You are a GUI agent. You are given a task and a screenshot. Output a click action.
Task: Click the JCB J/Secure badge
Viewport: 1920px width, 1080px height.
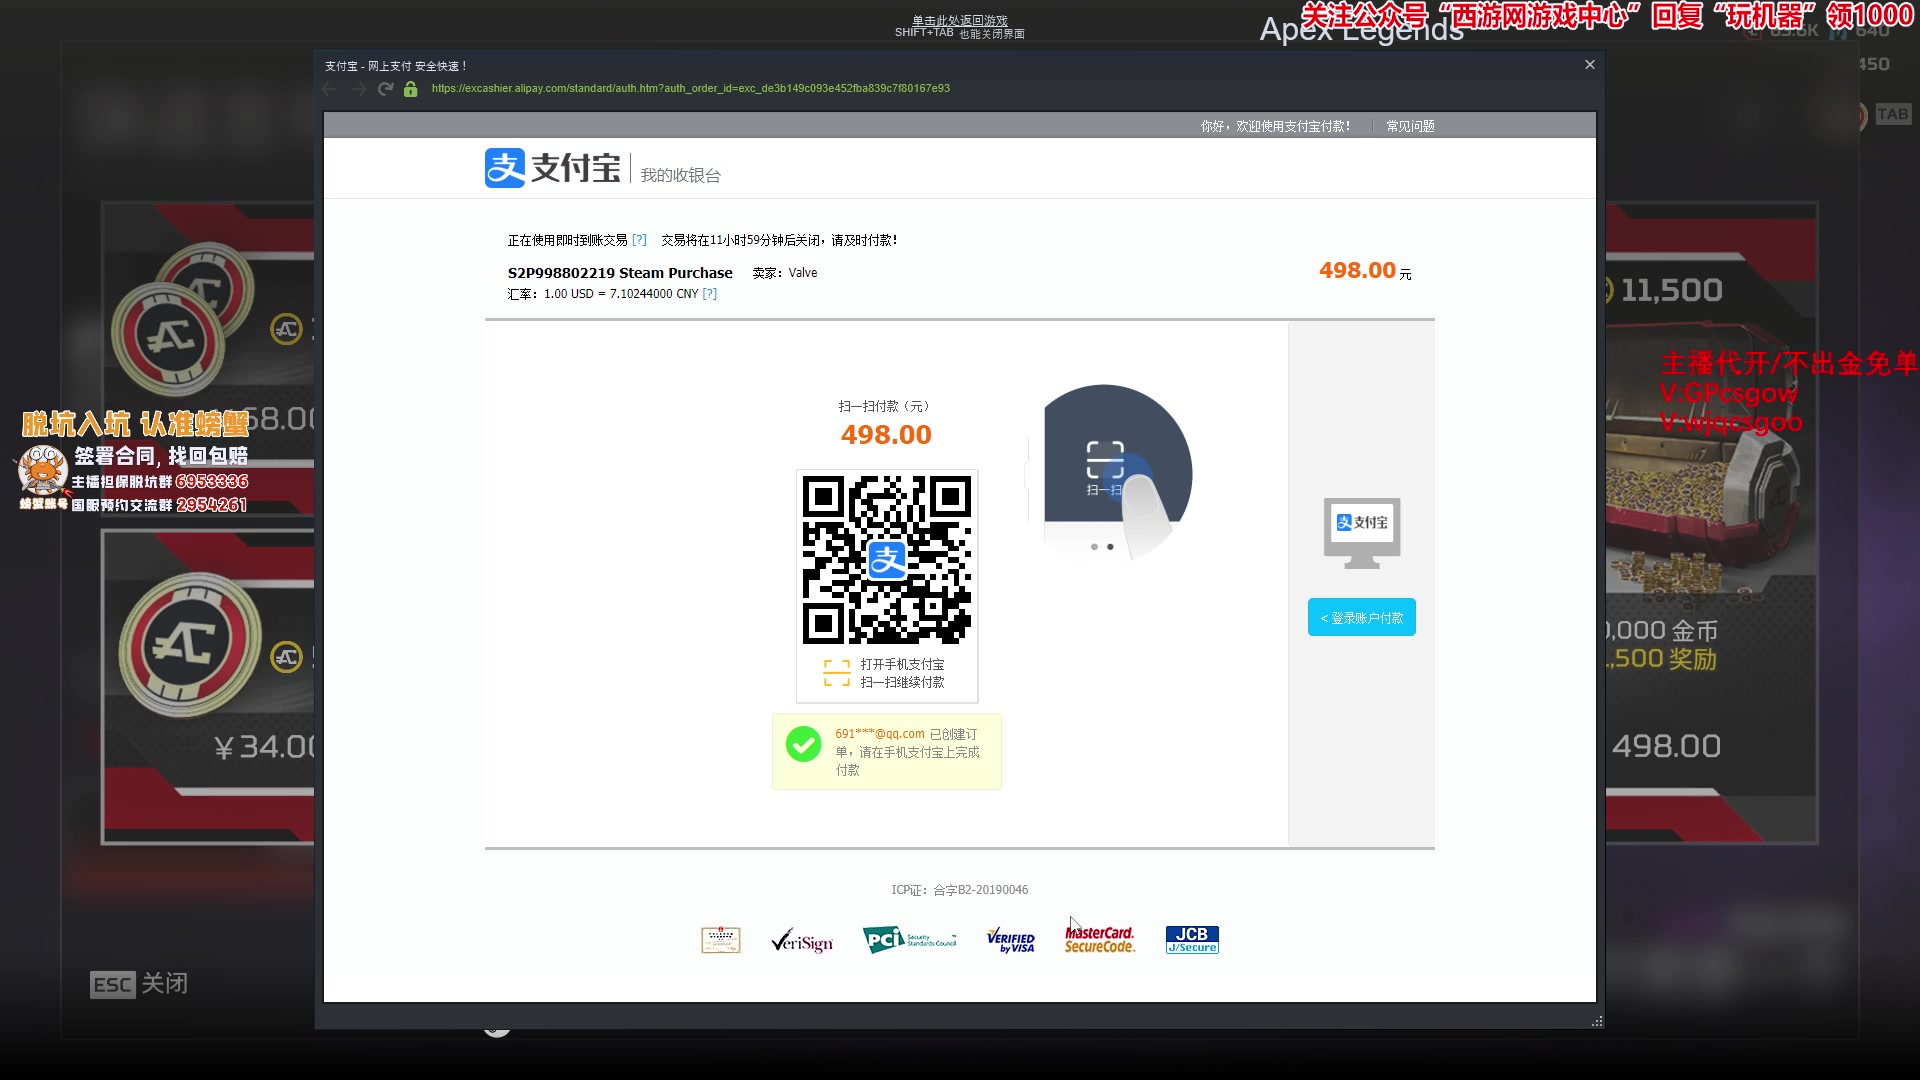1192,940
